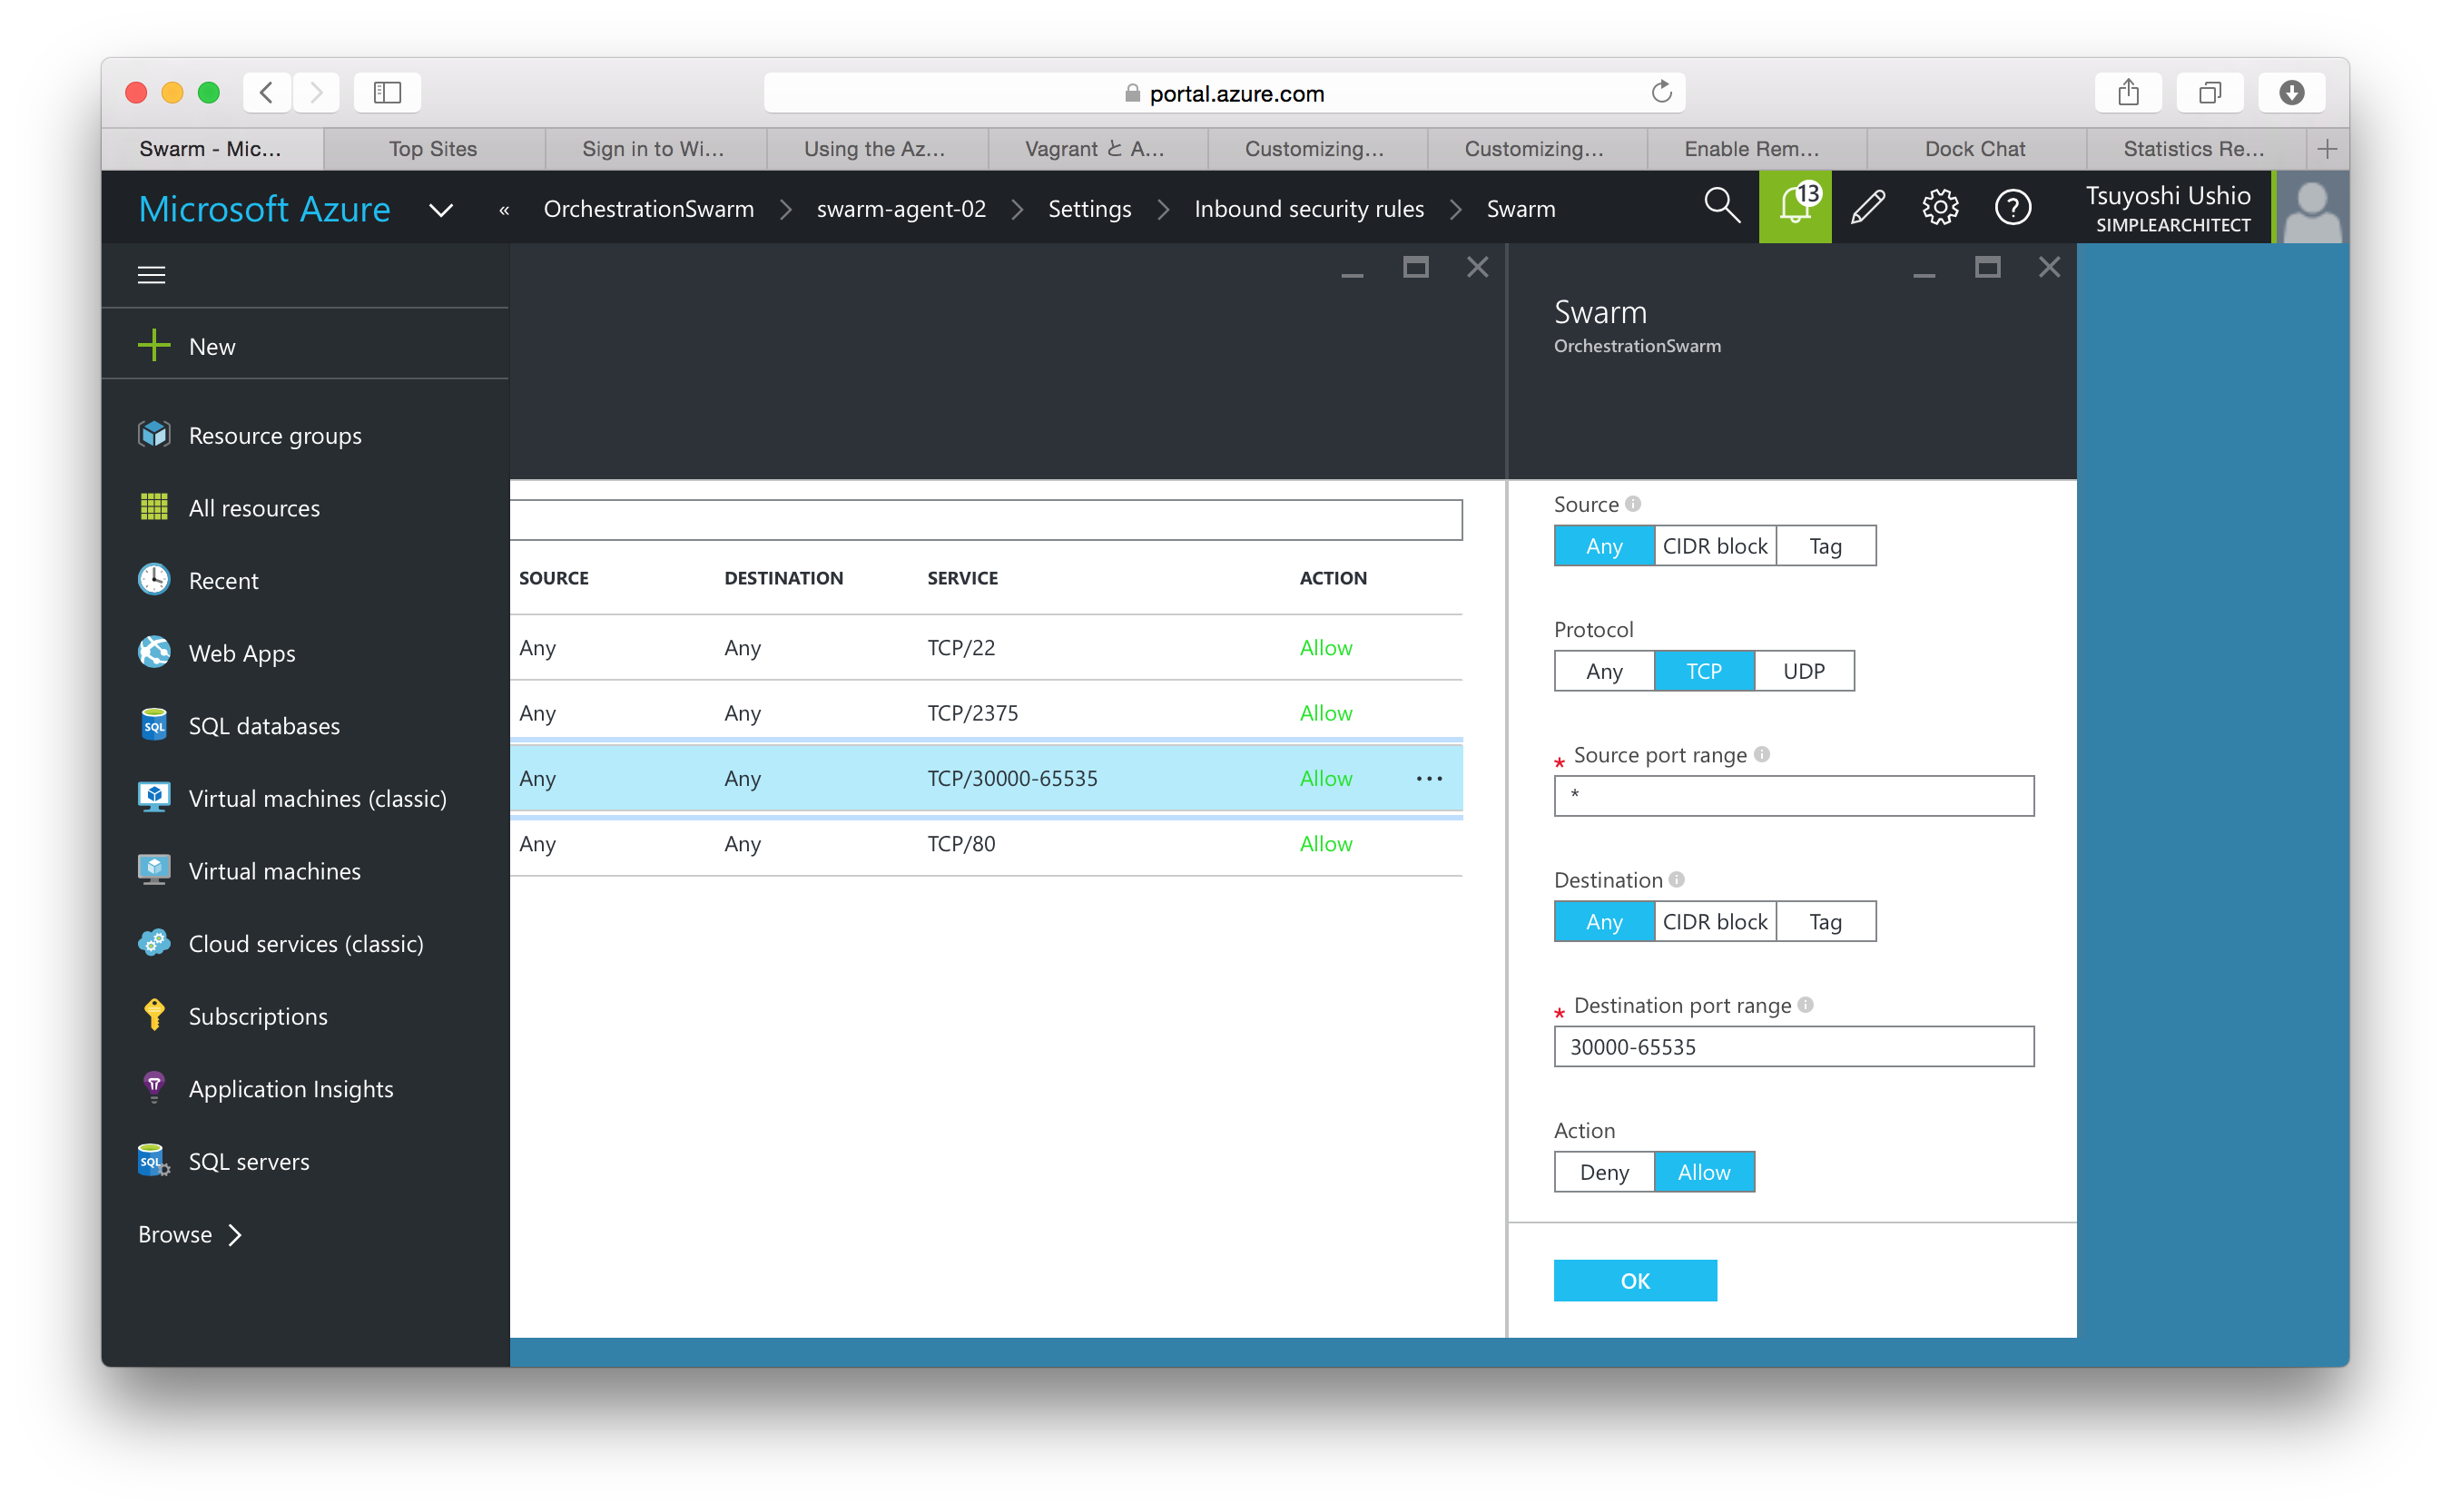Expand Browse chevron in sidebar
This screenshot has height=1512, width=2451.
pyautogui.click(x=235, y=1235)
